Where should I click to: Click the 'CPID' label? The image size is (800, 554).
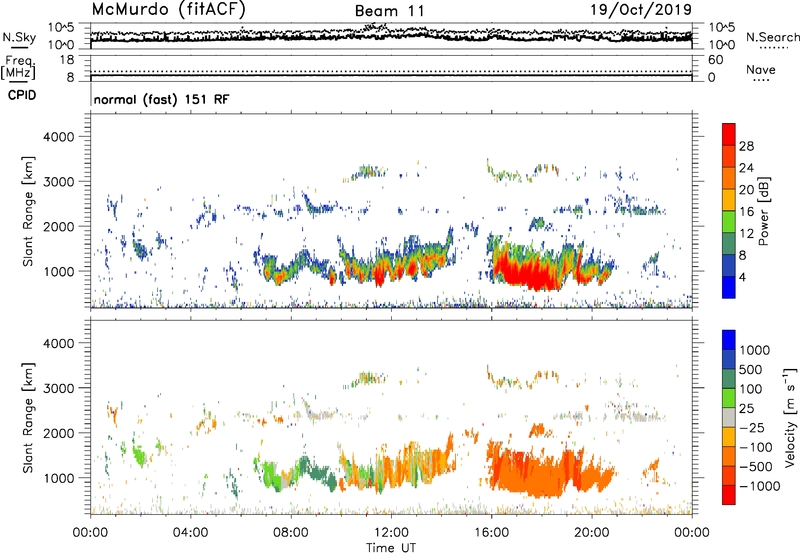(22, 95)
